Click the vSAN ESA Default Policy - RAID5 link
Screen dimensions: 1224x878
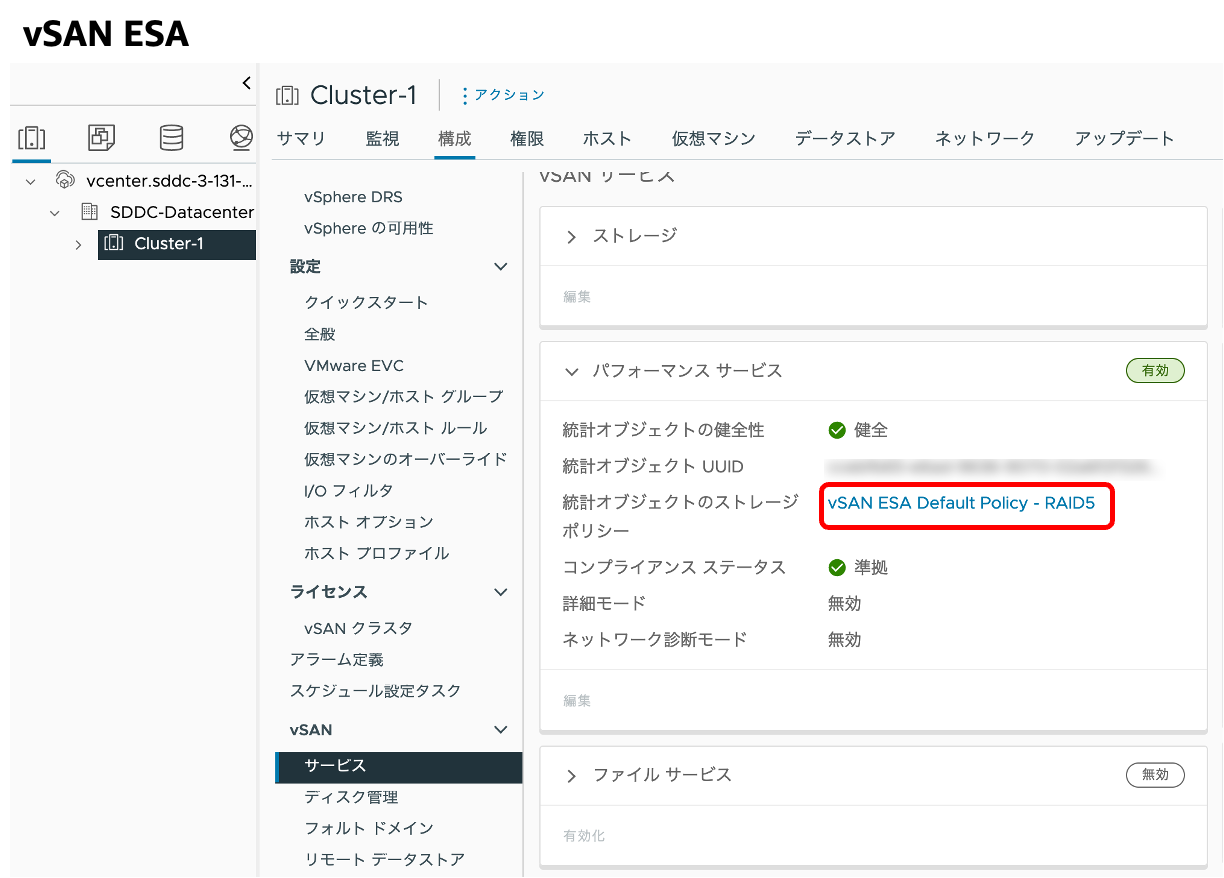966,504
